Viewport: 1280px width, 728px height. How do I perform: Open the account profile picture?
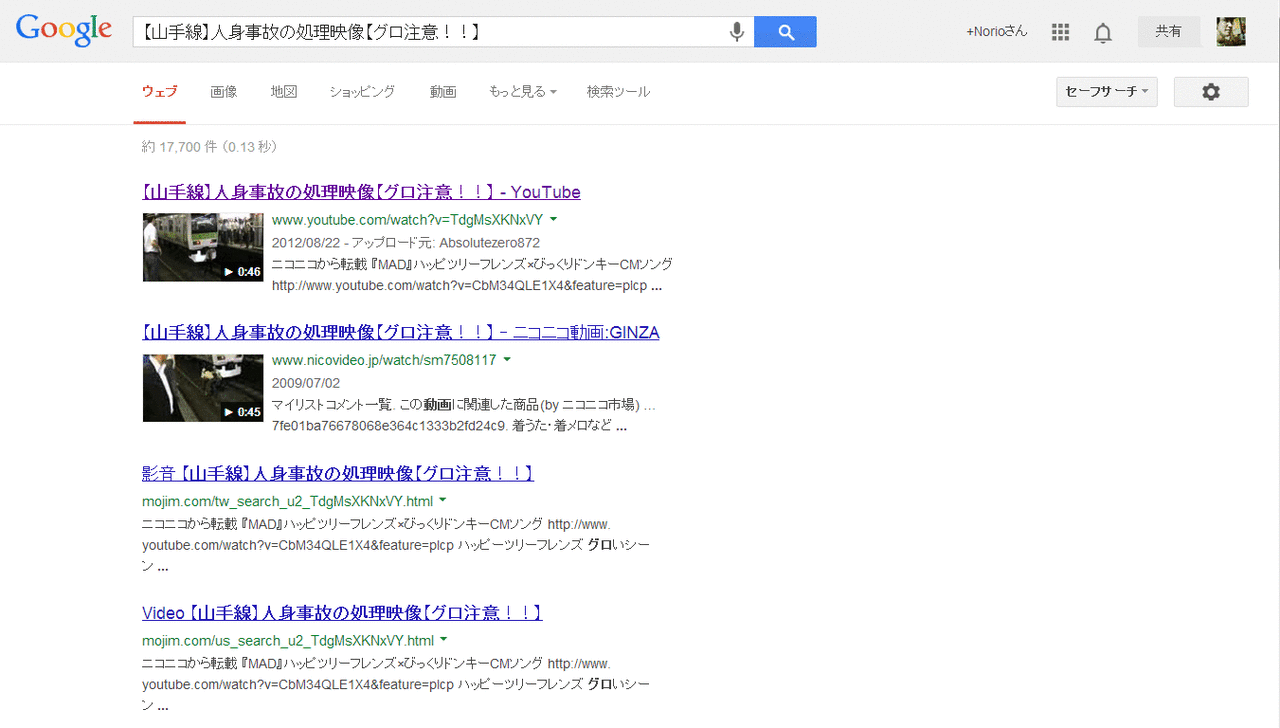(1231, 32)
